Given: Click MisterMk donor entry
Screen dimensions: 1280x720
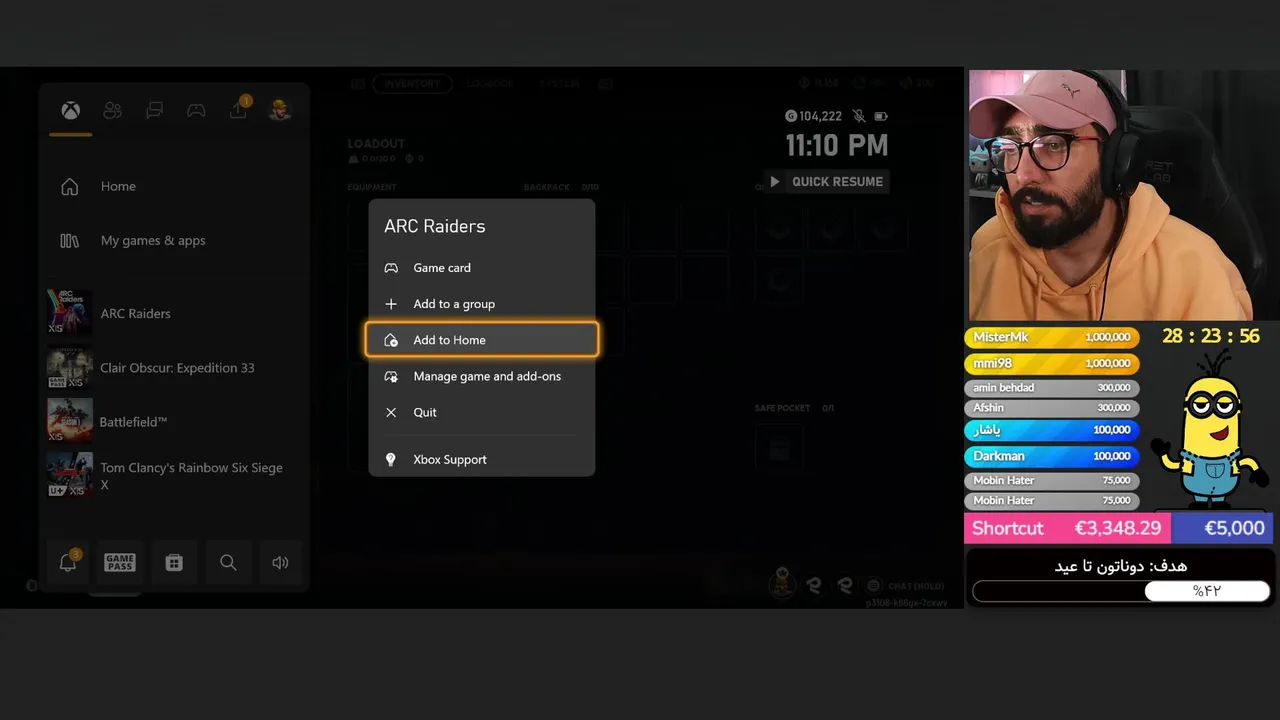Looking at the screenshot, I should point(1051,338).
